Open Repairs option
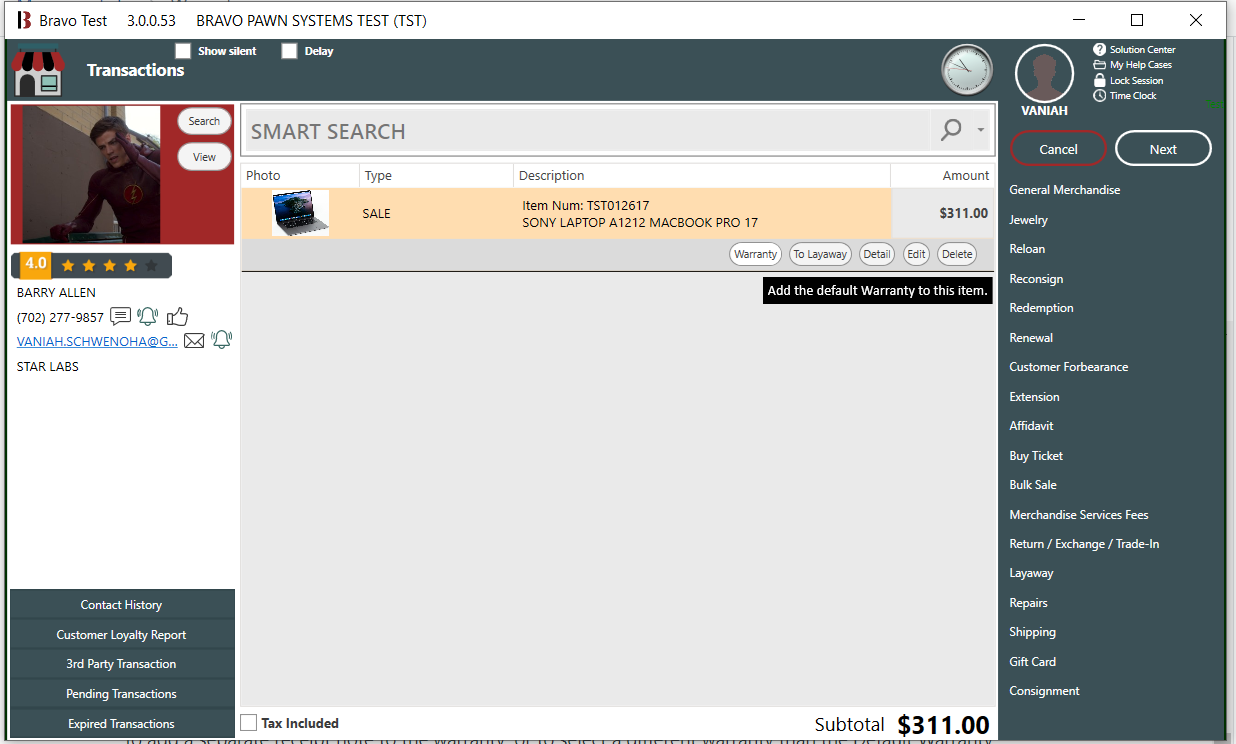 [1028, 603]
